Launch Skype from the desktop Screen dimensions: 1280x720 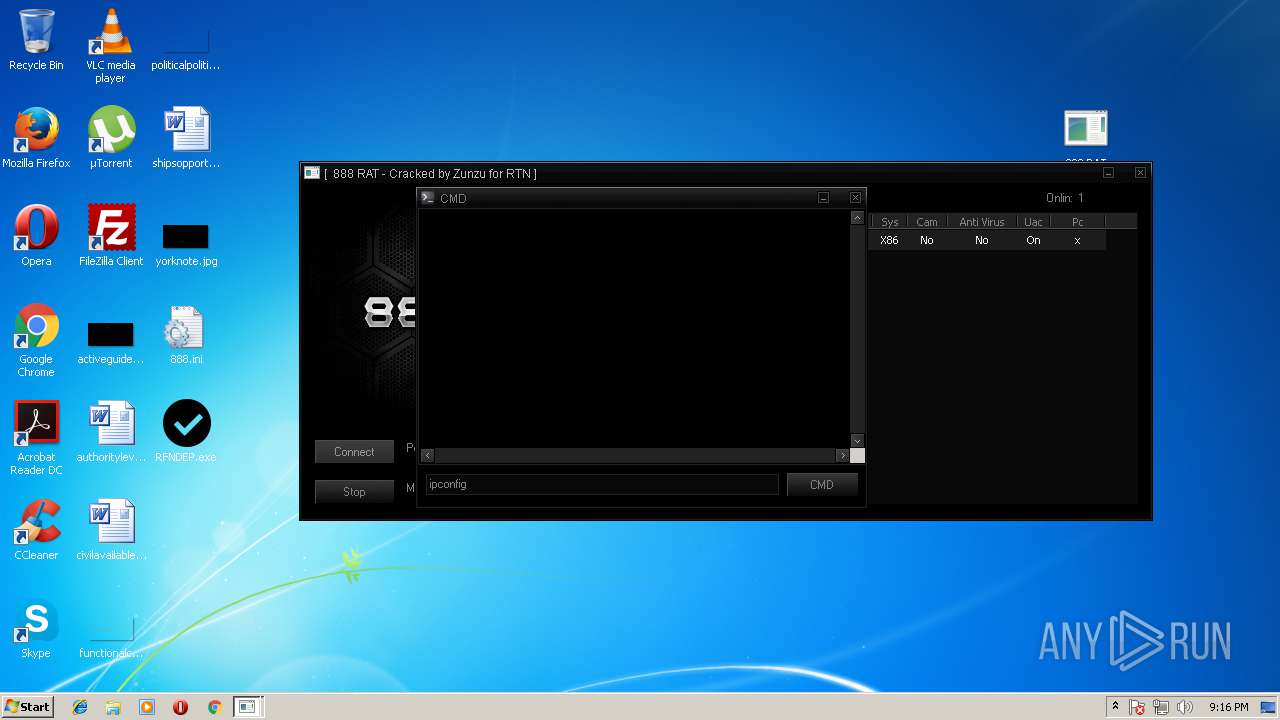pos(36,628)
